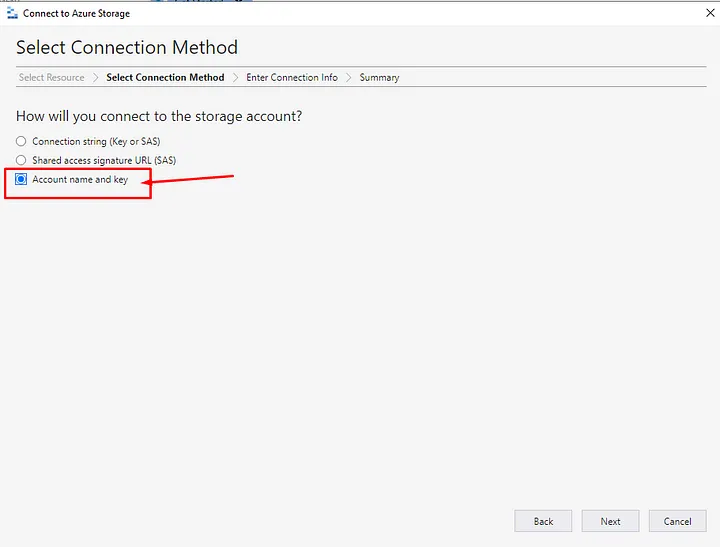720x547 pixels.
Task: Click the 'How will you connect' question text
Action: (159, 116)
